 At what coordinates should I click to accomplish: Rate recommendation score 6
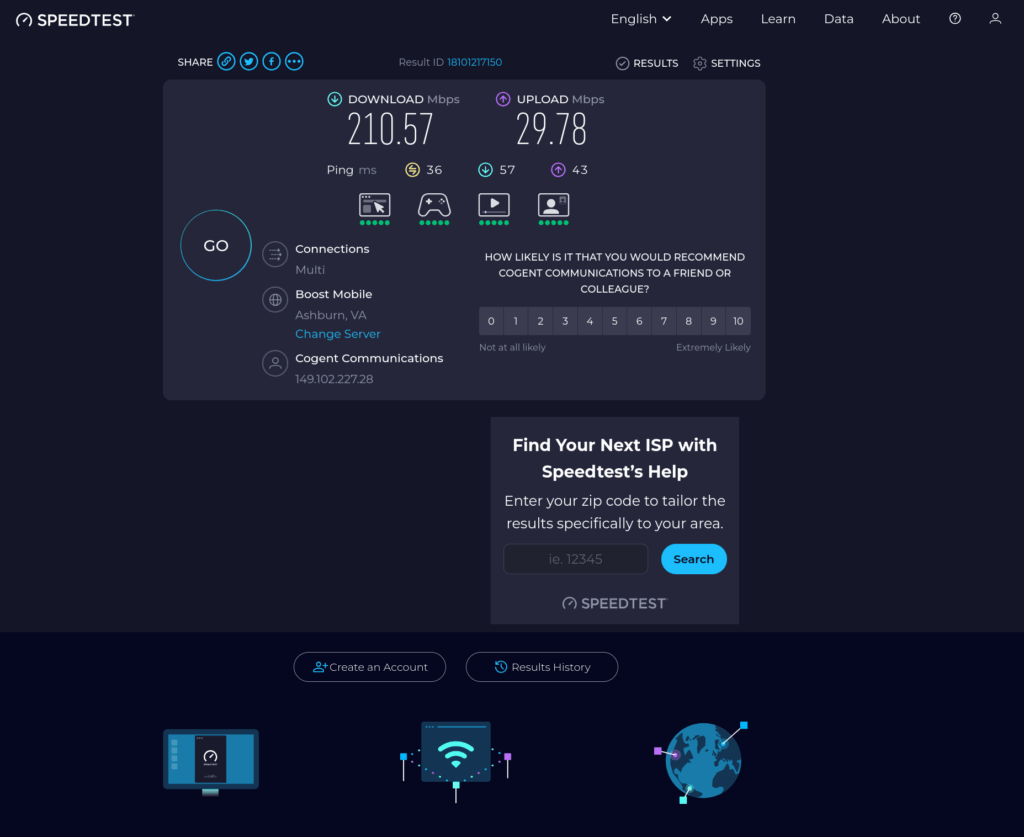639,321
